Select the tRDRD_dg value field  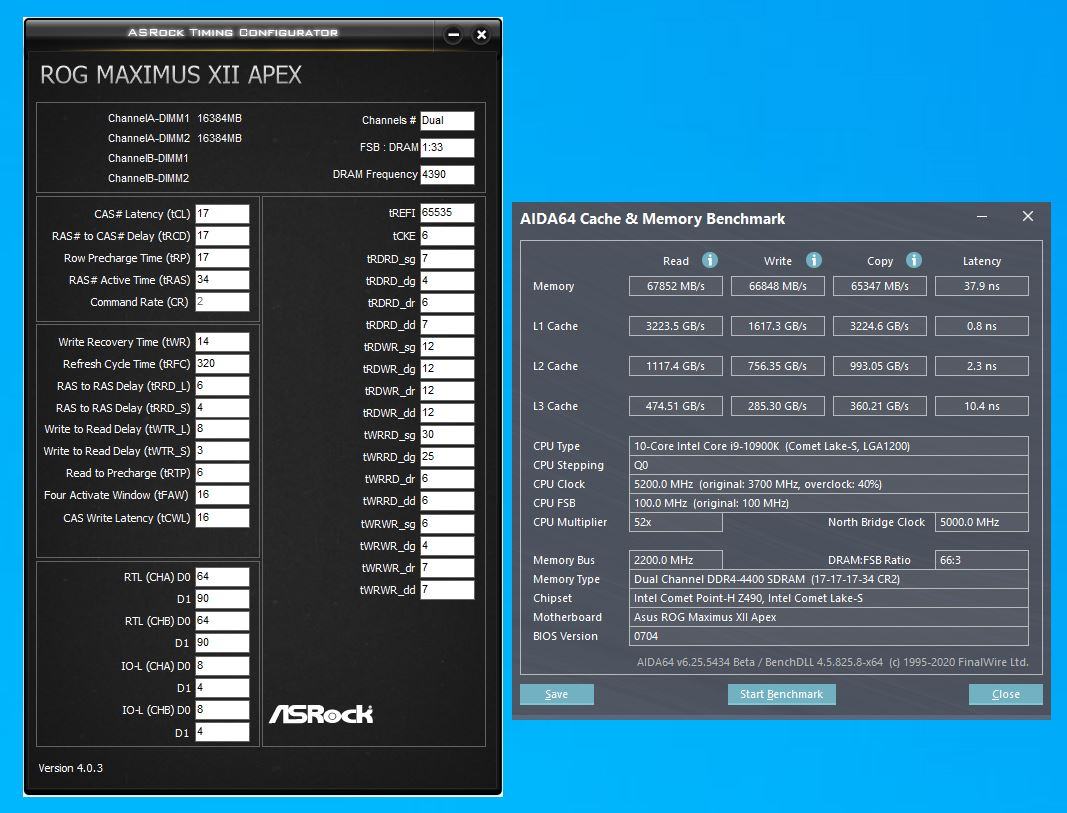(447, 280)
